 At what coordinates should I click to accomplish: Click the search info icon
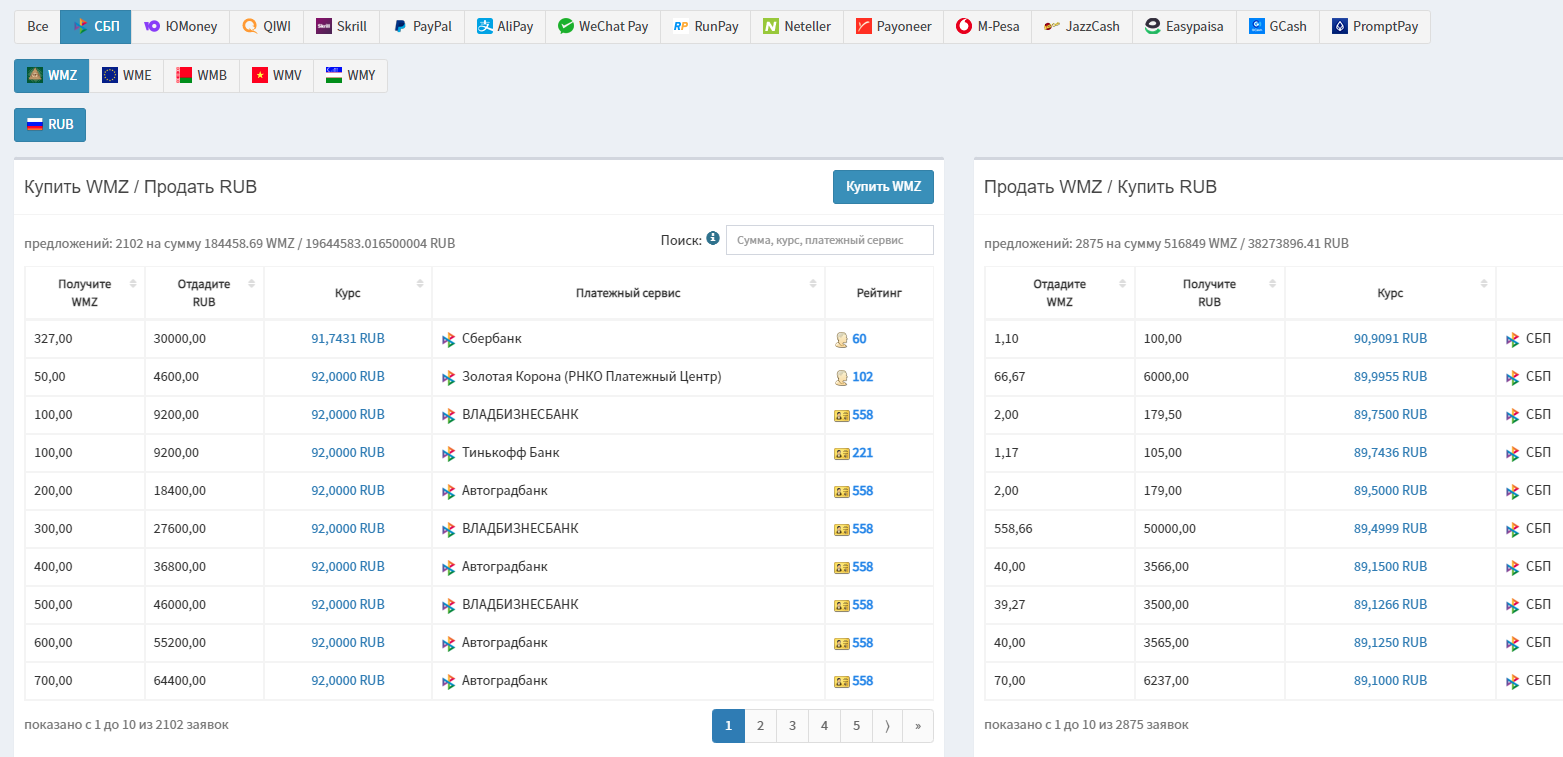tap(713, 238)
